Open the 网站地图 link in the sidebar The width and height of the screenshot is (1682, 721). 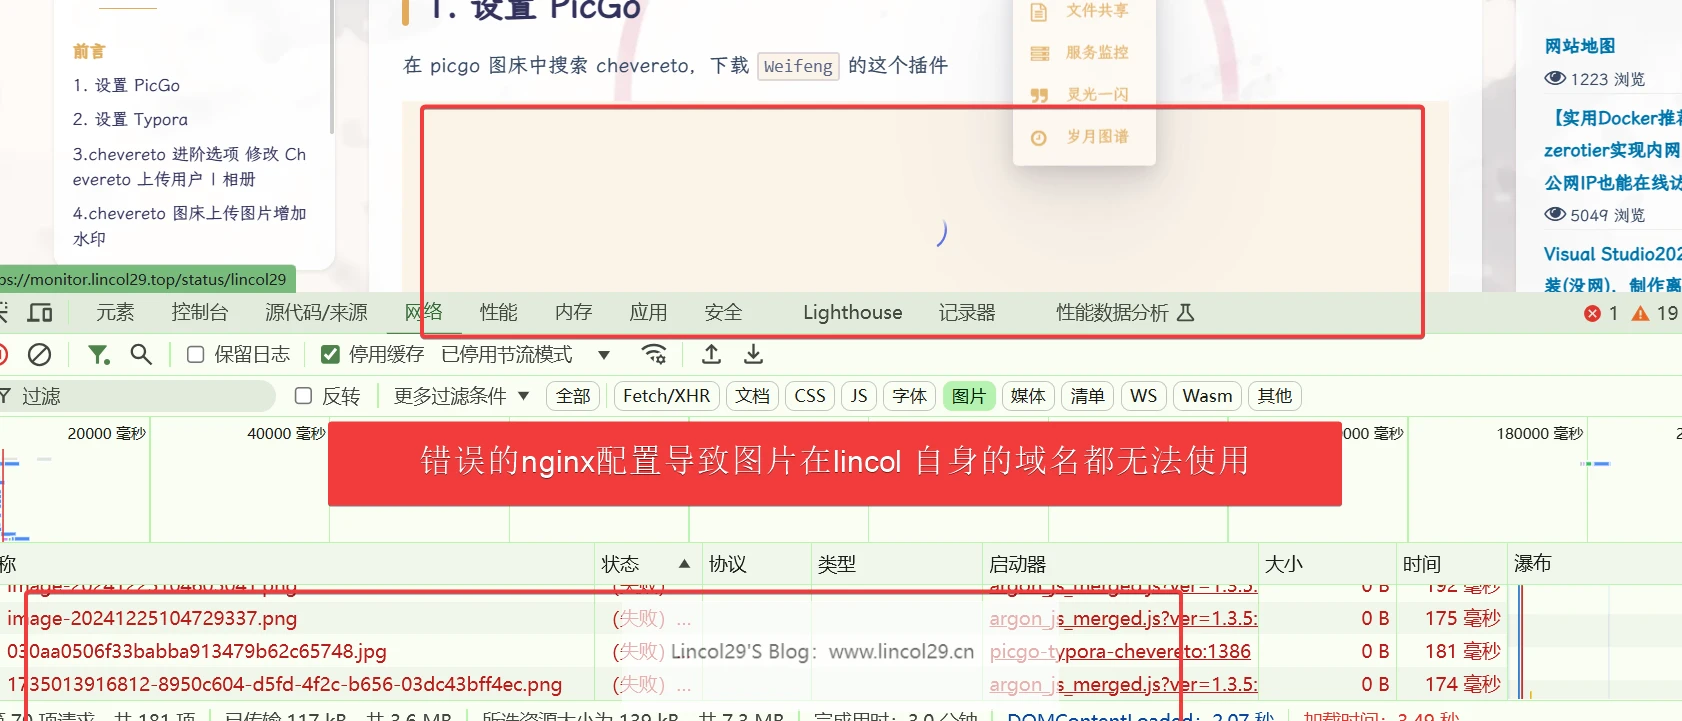1580,46
